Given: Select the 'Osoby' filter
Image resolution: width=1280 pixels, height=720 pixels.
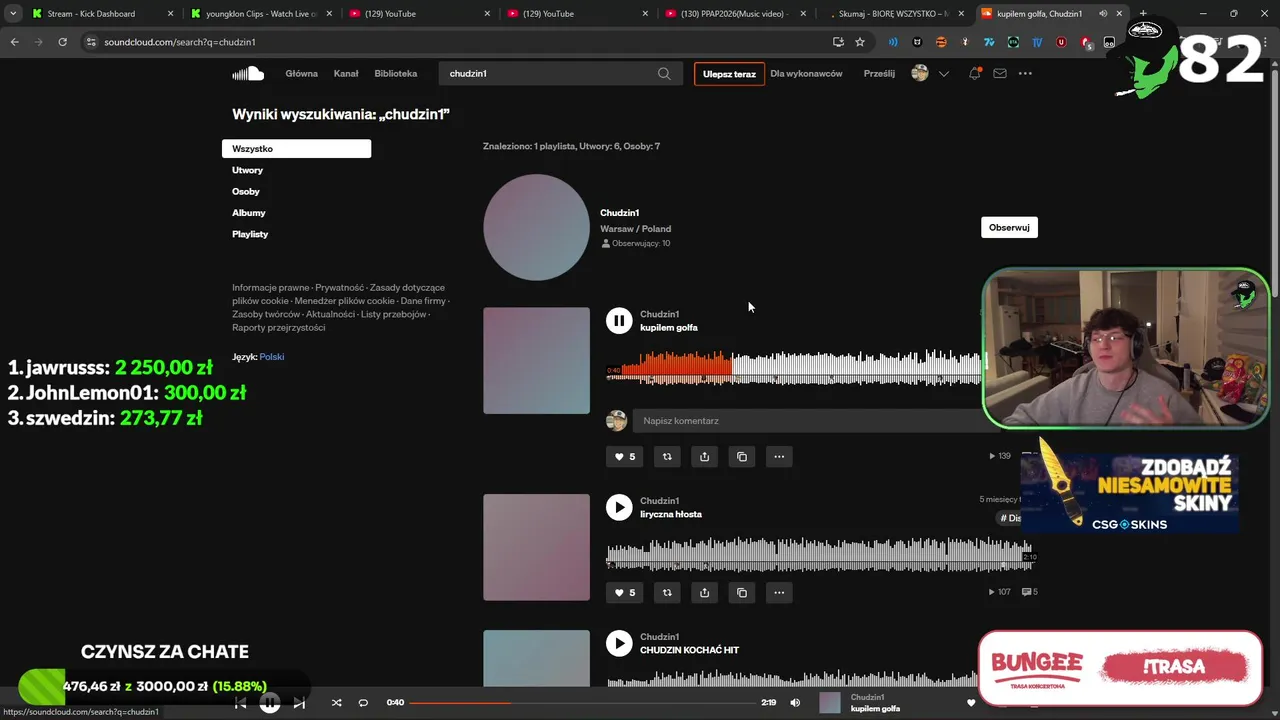Looking at the screenshot, I should [x=246, y=191].
